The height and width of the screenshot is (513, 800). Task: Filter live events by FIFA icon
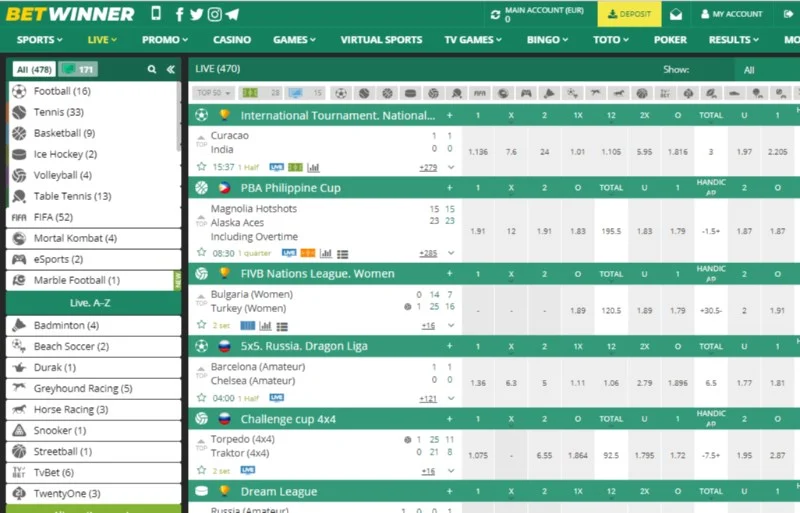pos(480,93)
